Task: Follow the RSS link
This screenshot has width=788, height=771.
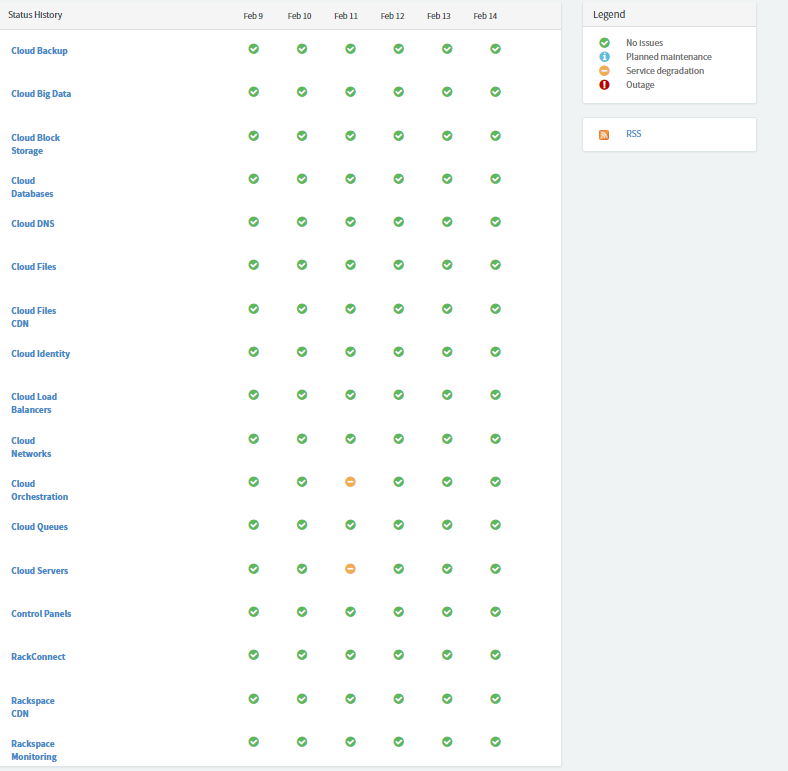Action: pos(634,134)
